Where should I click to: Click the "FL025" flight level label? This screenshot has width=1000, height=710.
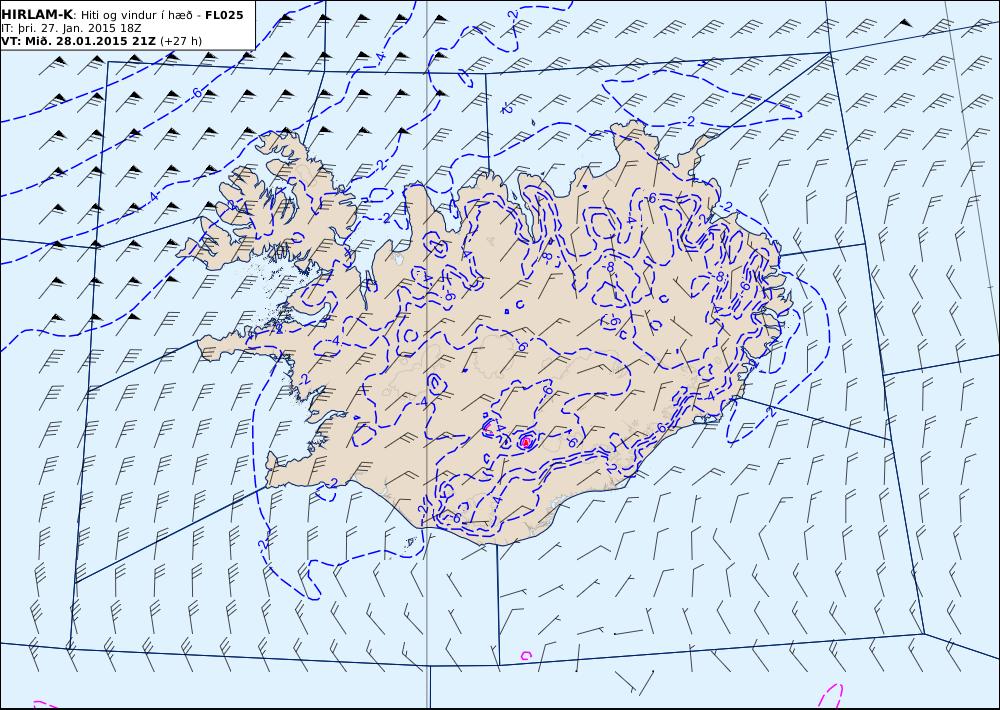(x=224, y=15)
